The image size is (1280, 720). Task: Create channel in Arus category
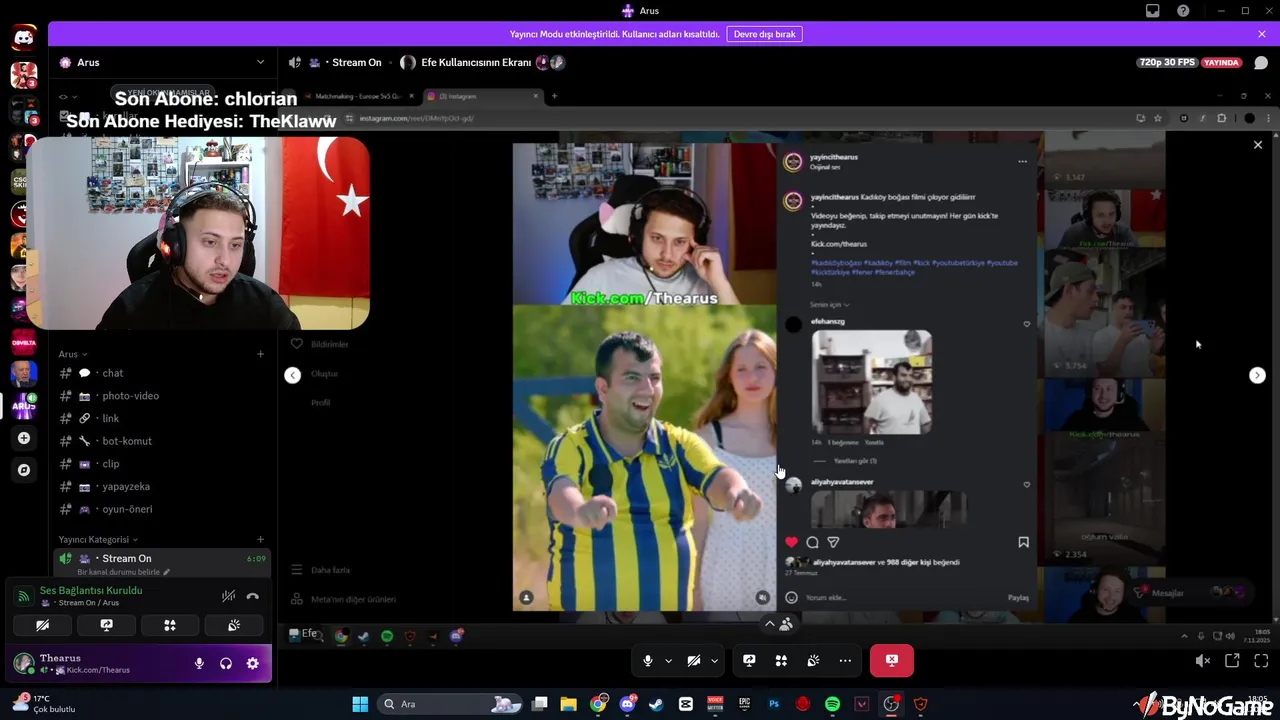(x=260, y=354)
